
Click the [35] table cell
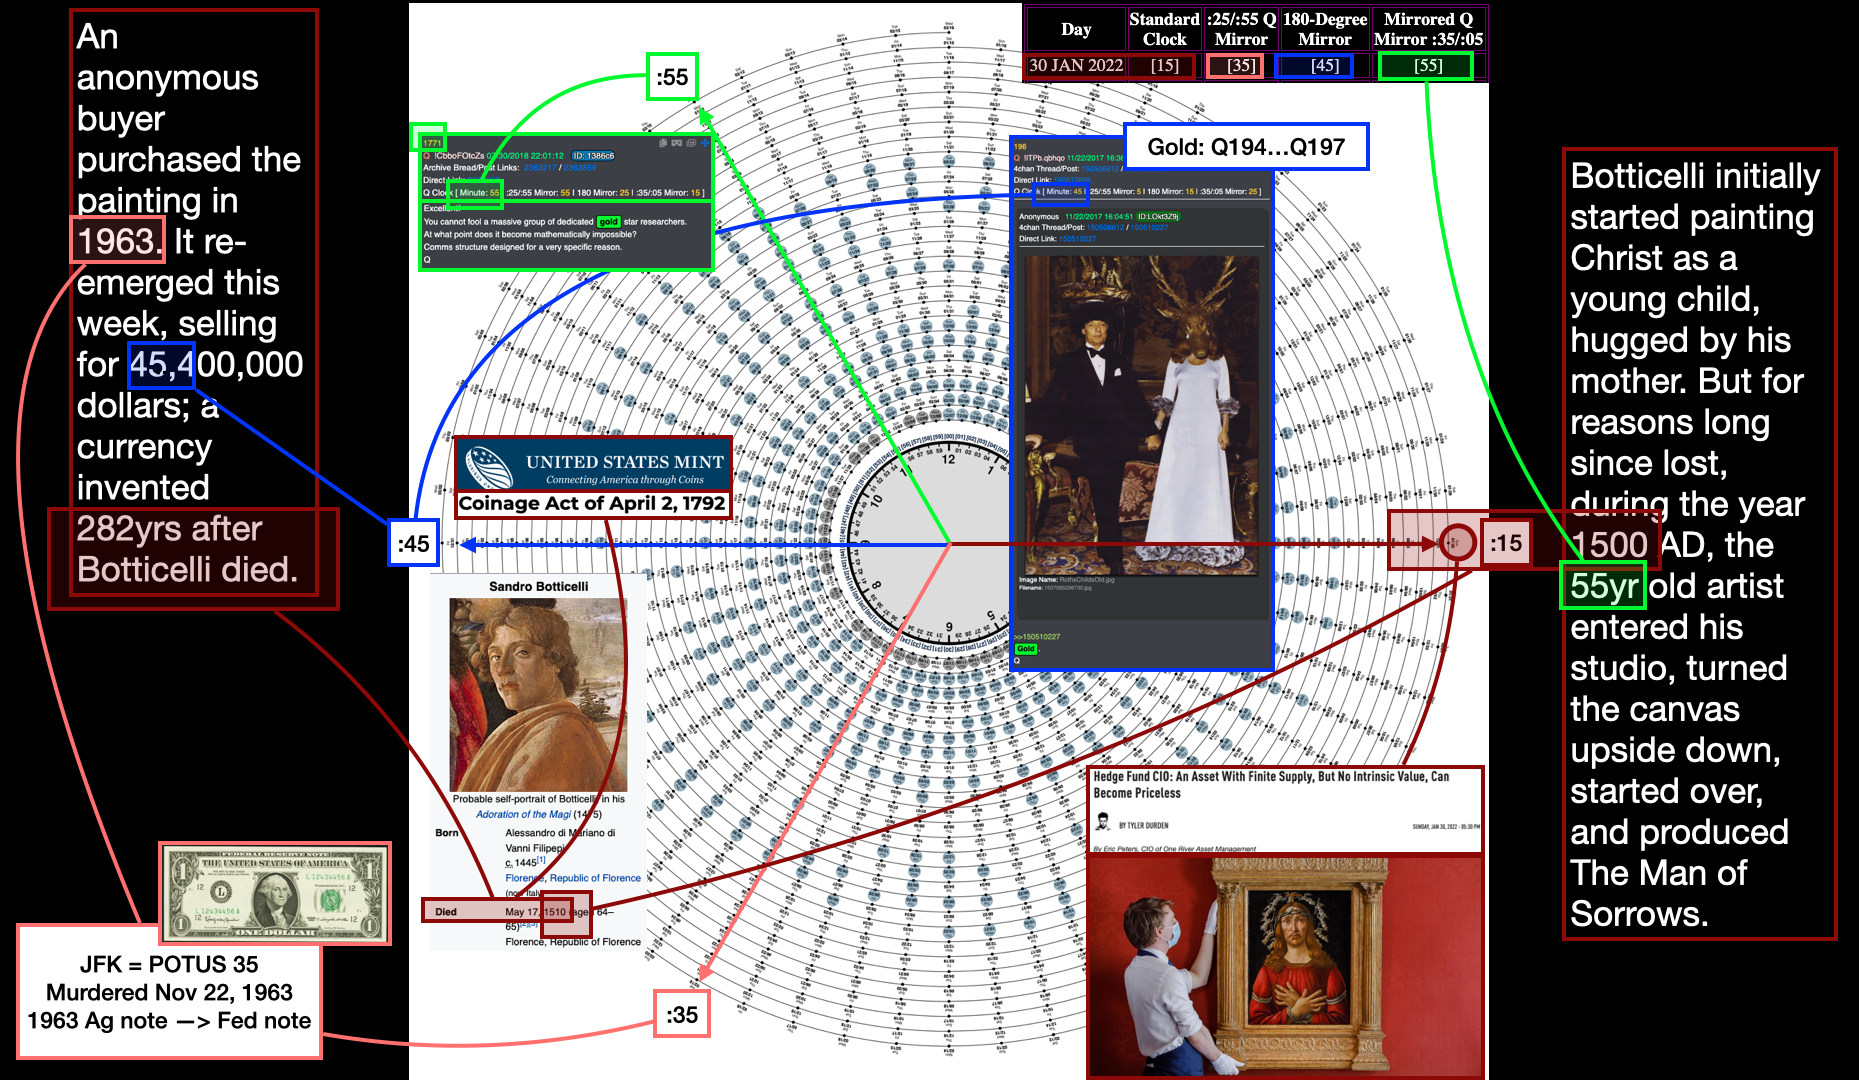tap(1241, 65)
